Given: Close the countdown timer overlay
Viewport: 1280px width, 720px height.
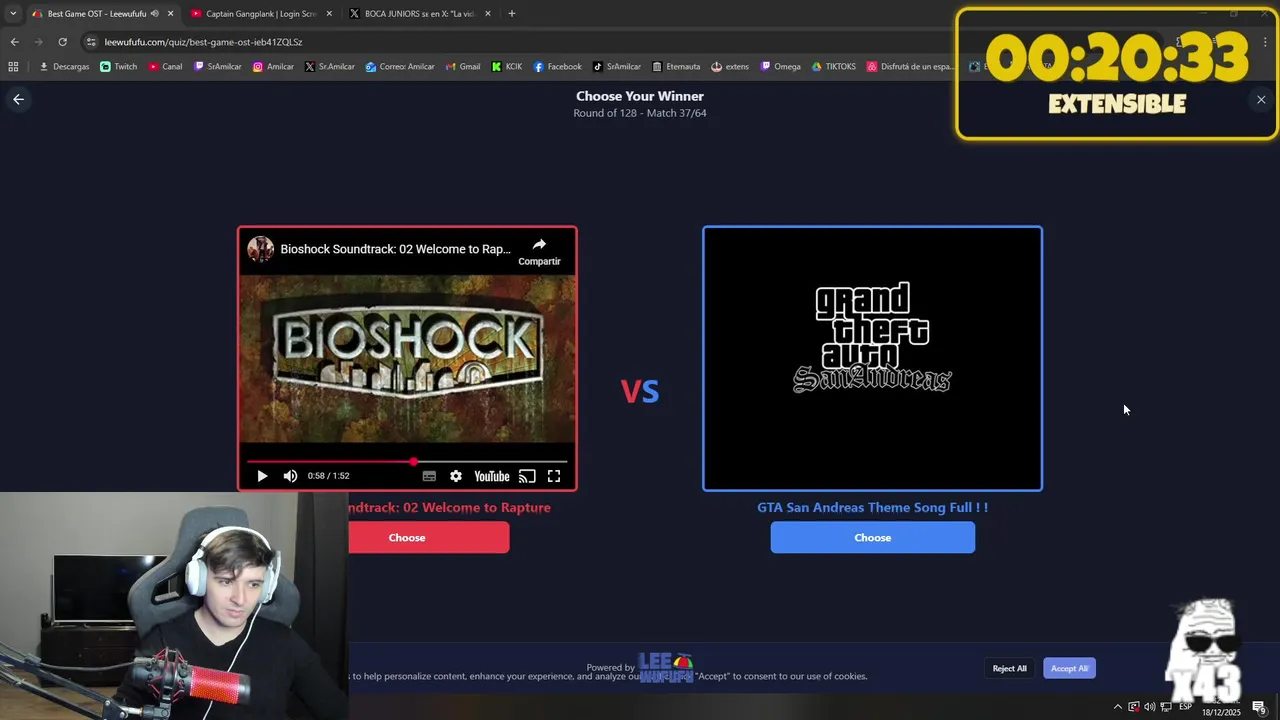Looking at the screenshot, I should 1261,99.
